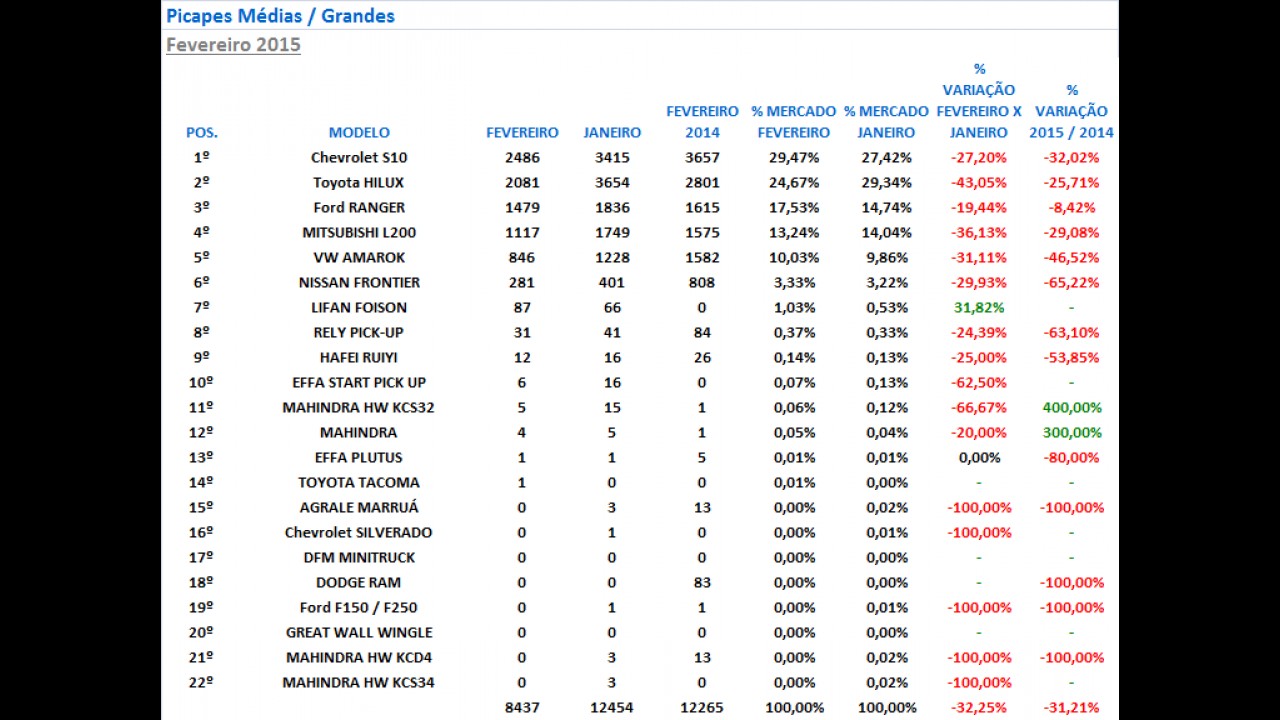Click the green 300,00% variation value
This screenshot has width=1280, height=720.
1071,432
